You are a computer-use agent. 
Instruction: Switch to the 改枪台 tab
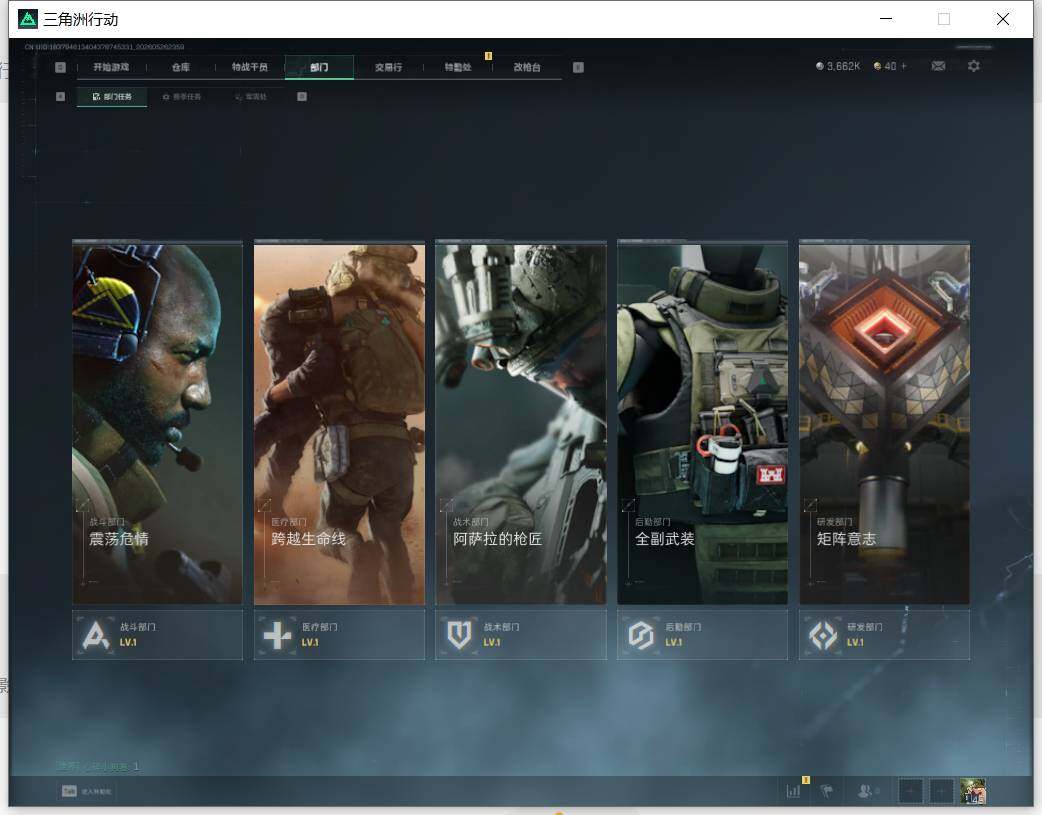coord(527,67)
